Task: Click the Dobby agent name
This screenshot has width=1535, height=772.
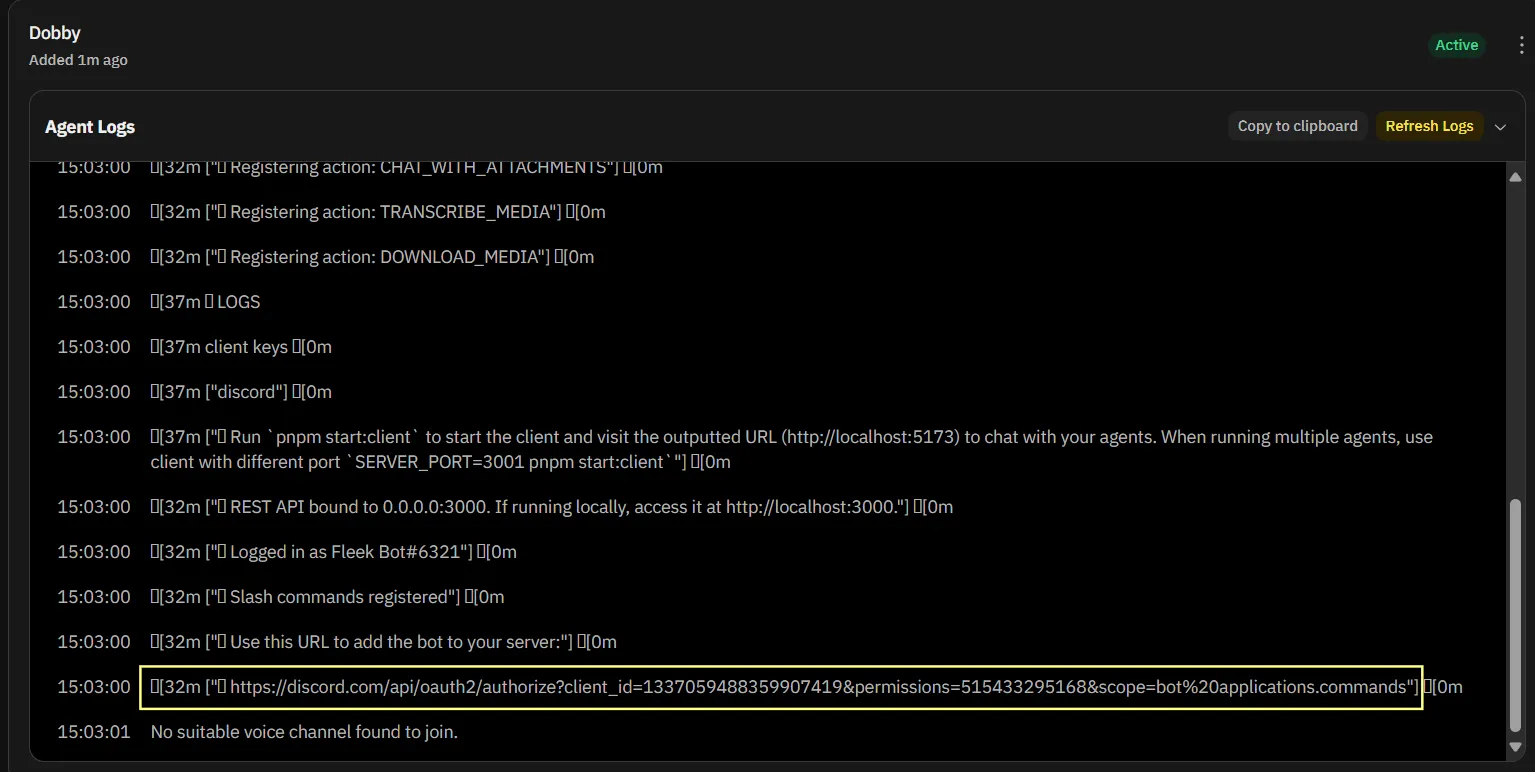Action: 55,34
